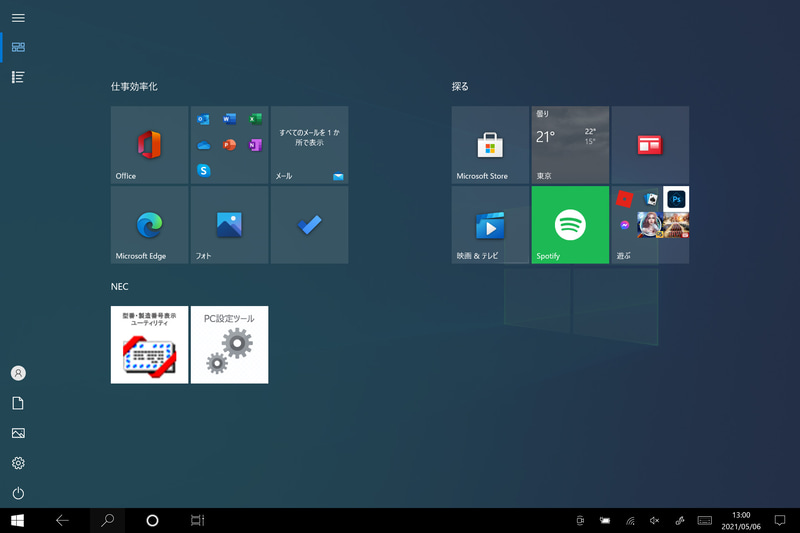Expand the hamburger menu at top left
Viewport: 800px width, 533px height.
coord(18,18)
